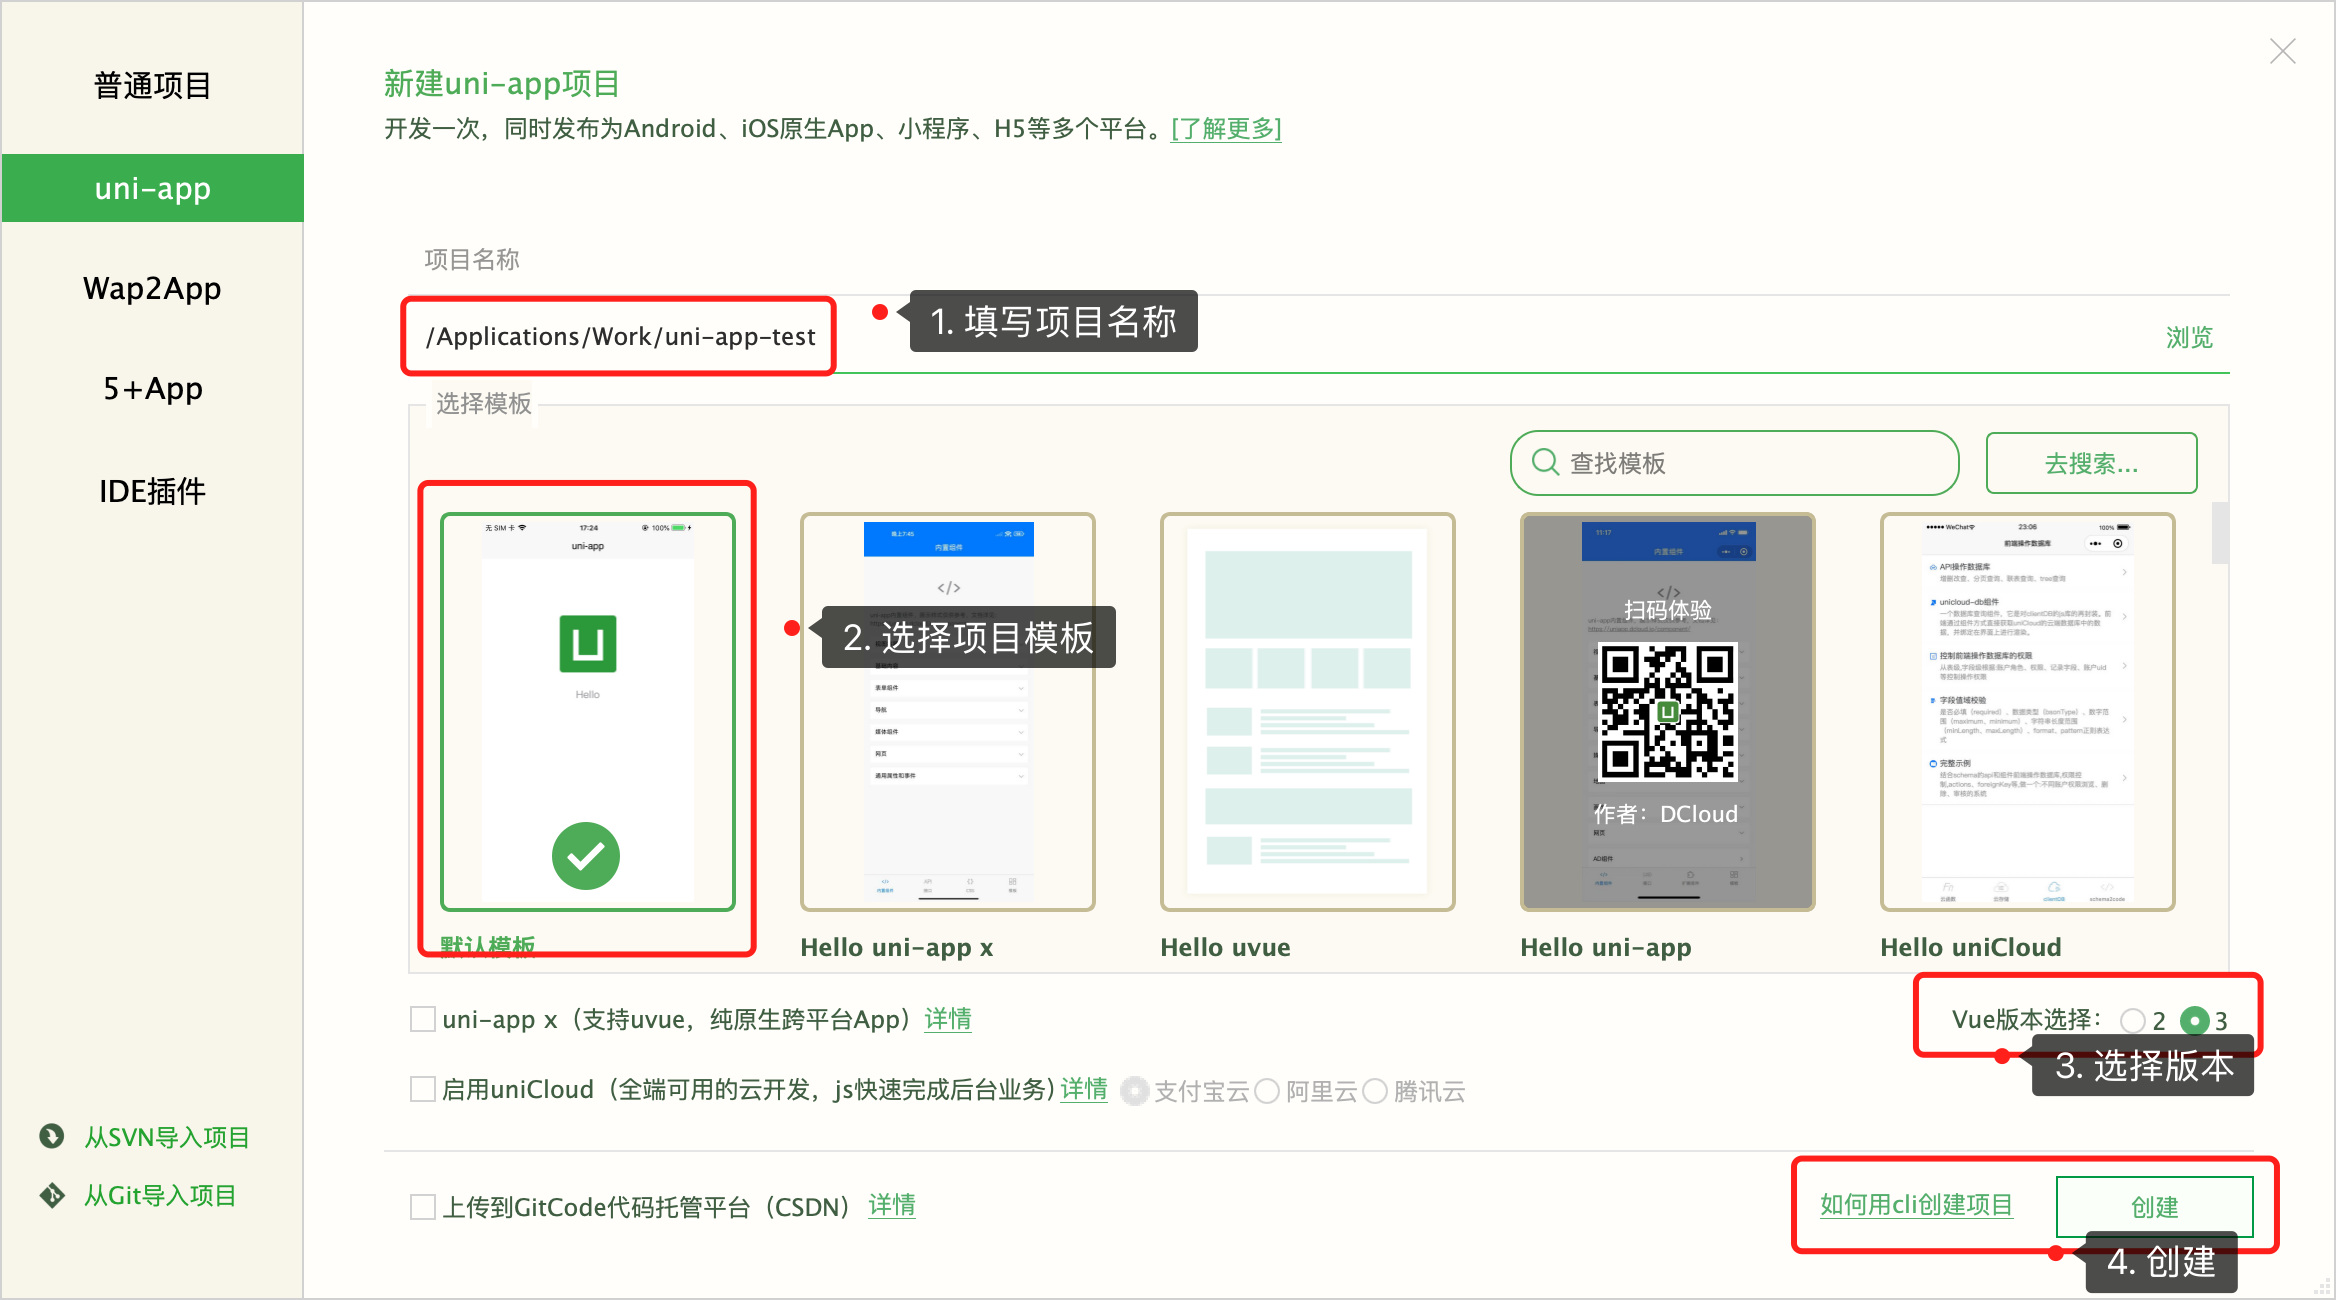Import project via 从SVN导入项目 link

point(167,1137)
